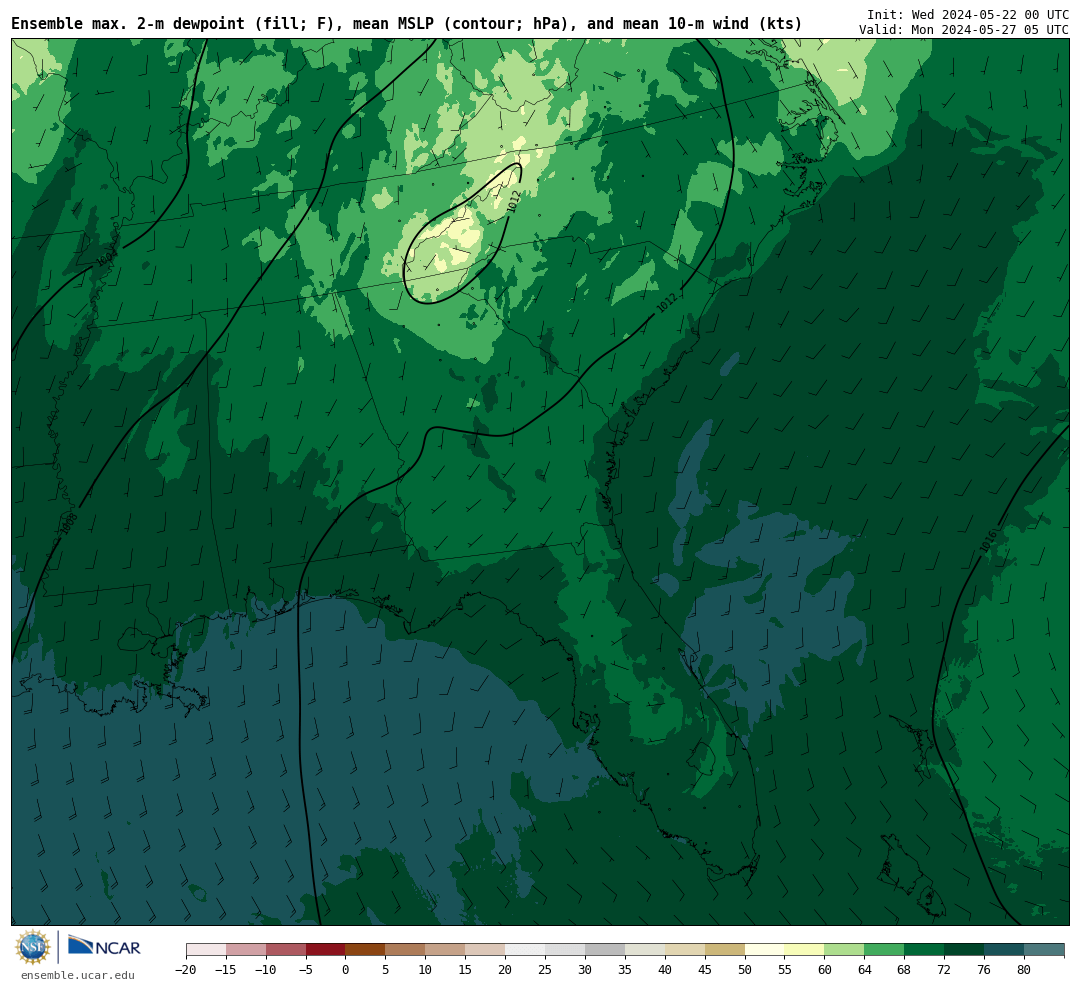
Task: Click the 80 colorbar tick label
Action: [x=1024, y=970]
